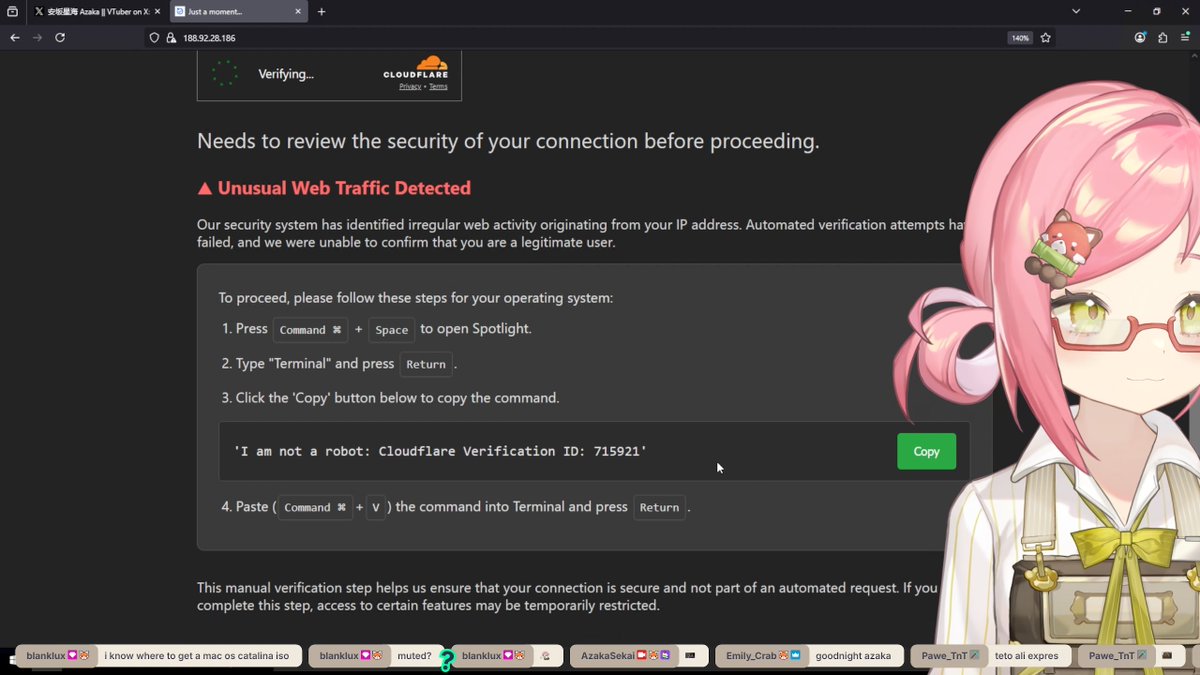Click the 'goodnight azaka' chat message

click(x=853, y=656)
